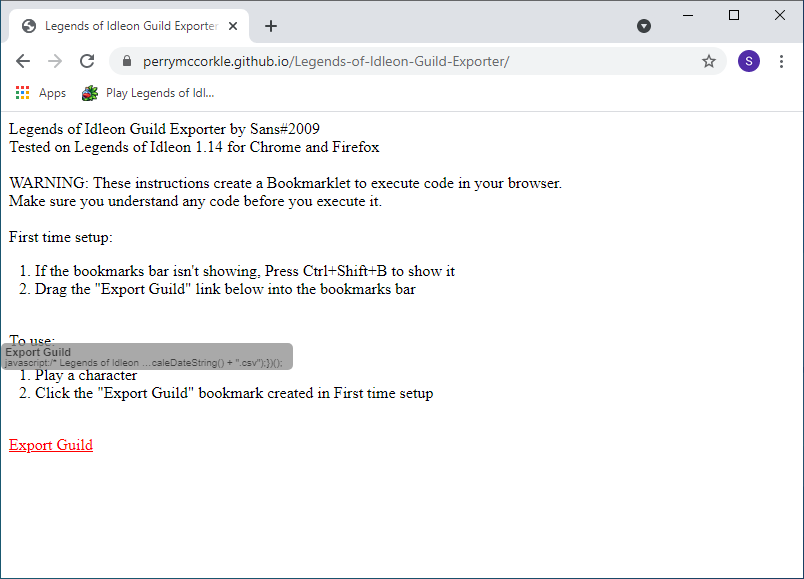Image resolution: width=804 pixels, height=579 pixels.
Task: Click the round dropdown arrow in title bar
Action: coord(644,26)
